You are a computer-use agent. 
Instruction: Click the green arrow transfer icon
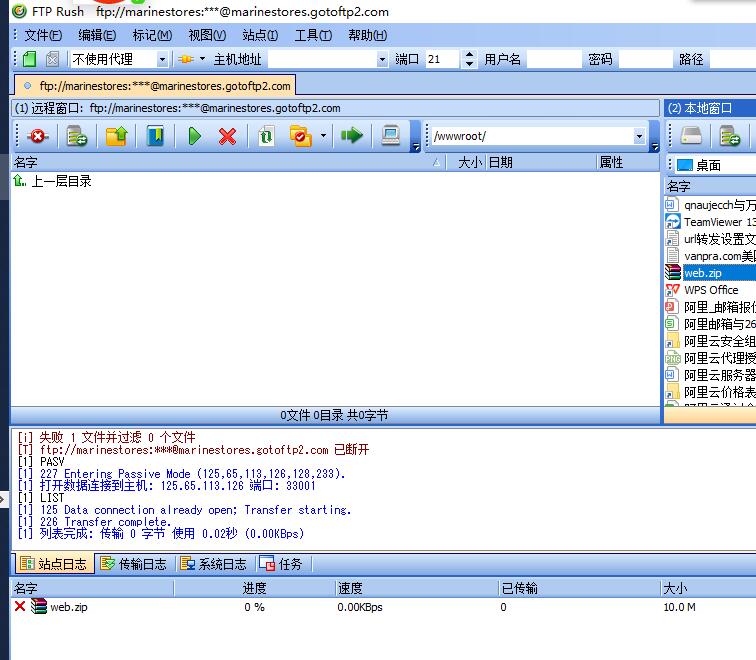click(x=351, y=136)
